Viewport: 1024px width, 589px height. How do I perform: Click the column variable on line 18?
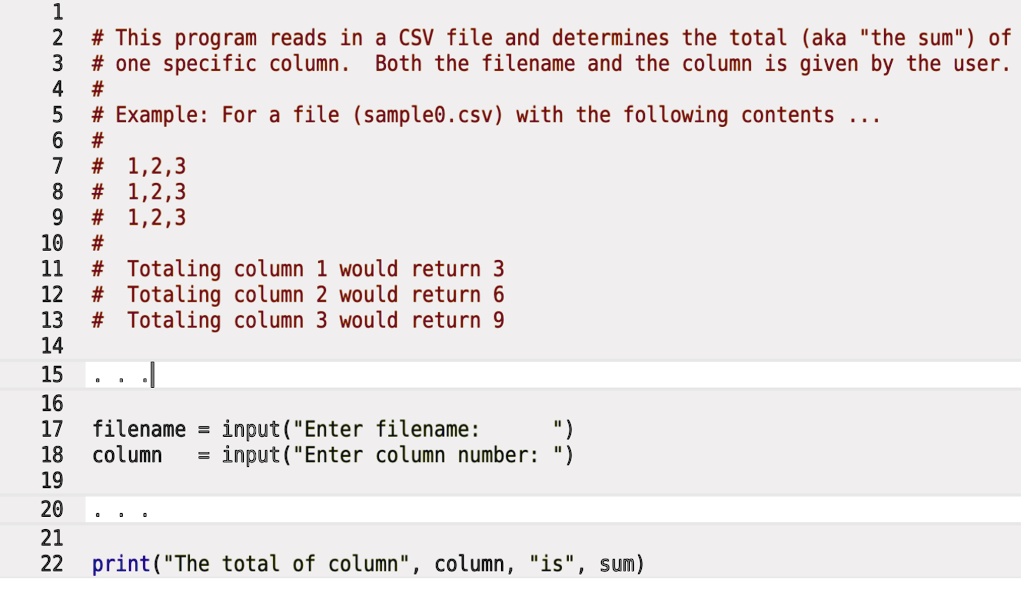pyautogui.click(x=127, y=454)
